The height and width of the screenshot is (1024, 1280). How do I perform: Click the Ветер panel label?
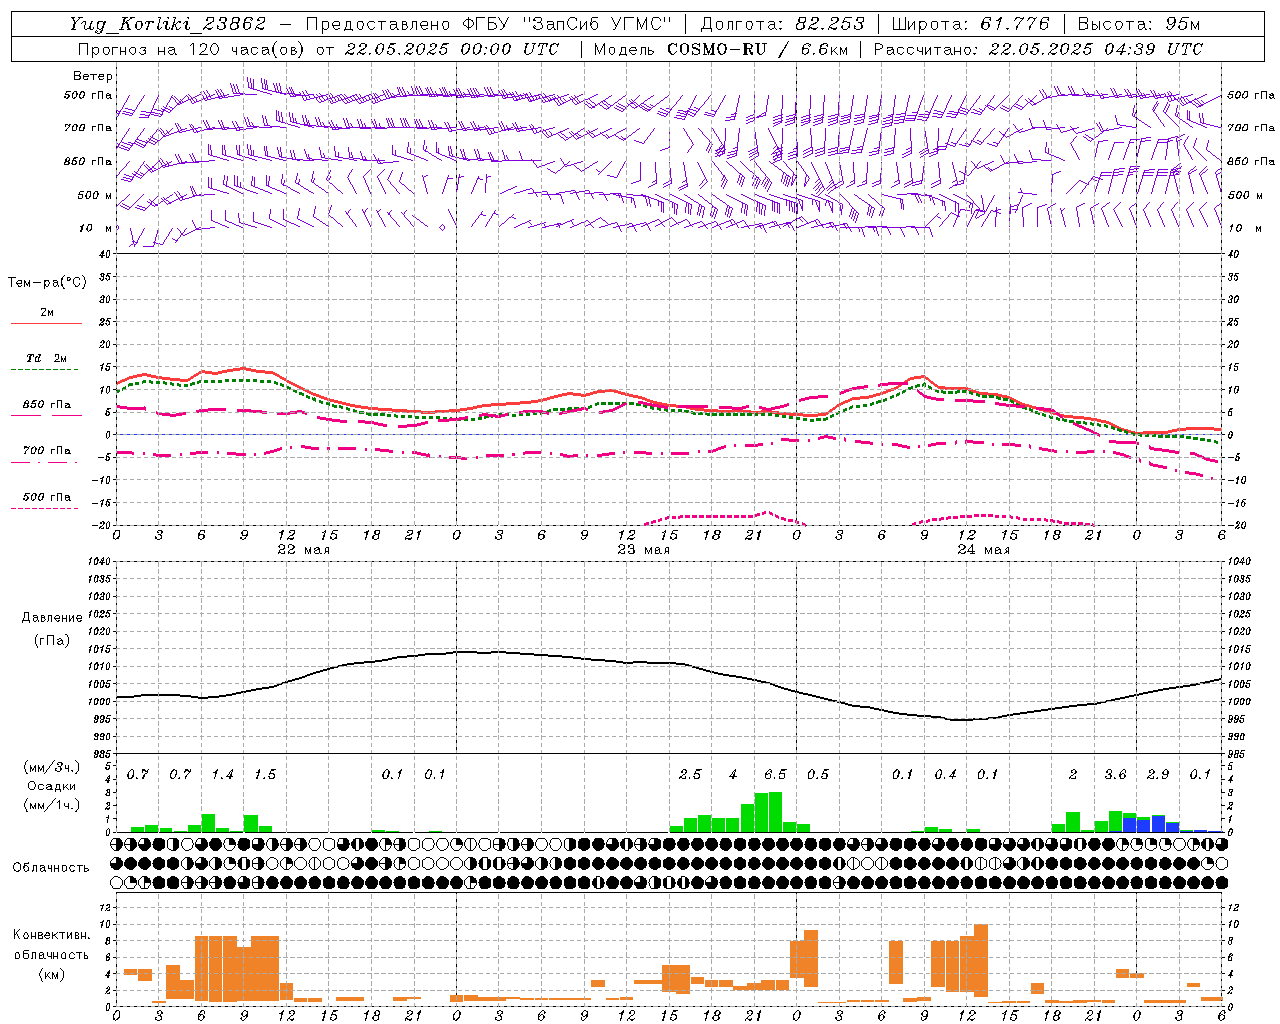[92, 76]
